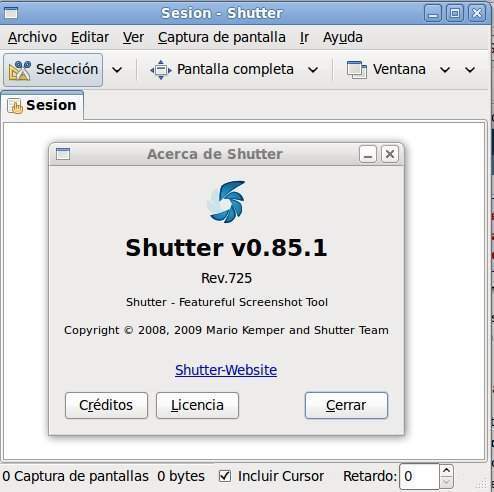The height and width of the screenshot is (492, 494).
Task: Open the Shutter-Website link
Action: point(226,370)
